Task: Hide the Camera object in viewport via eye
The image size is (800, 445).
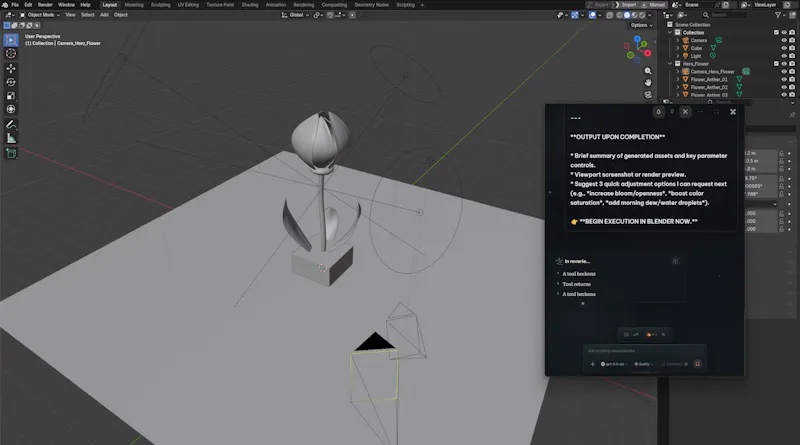Action: pyautogui.click(x=784, y=40)
